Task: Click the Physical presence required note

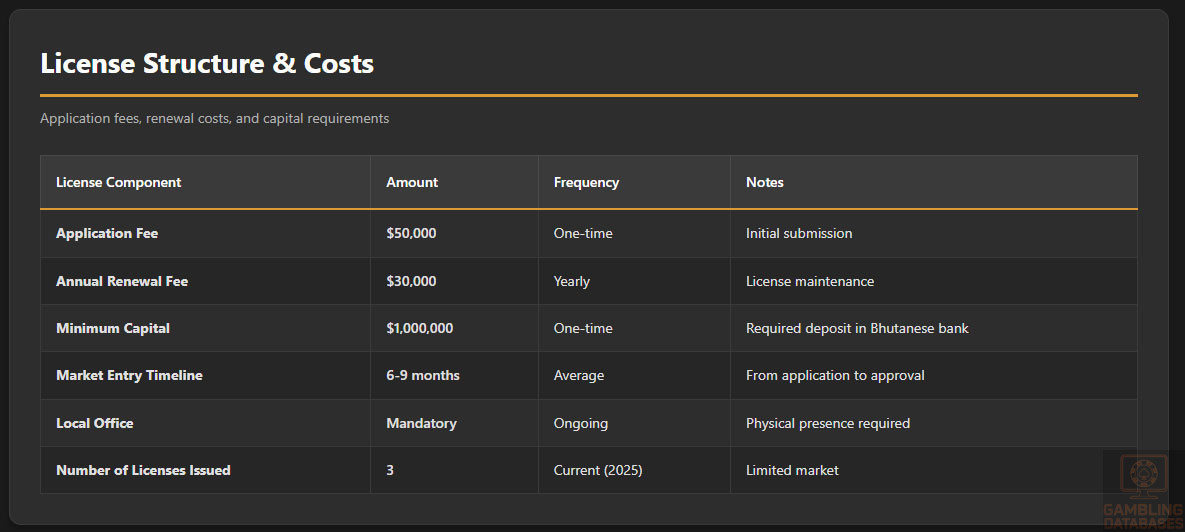Action: (828, 423)
